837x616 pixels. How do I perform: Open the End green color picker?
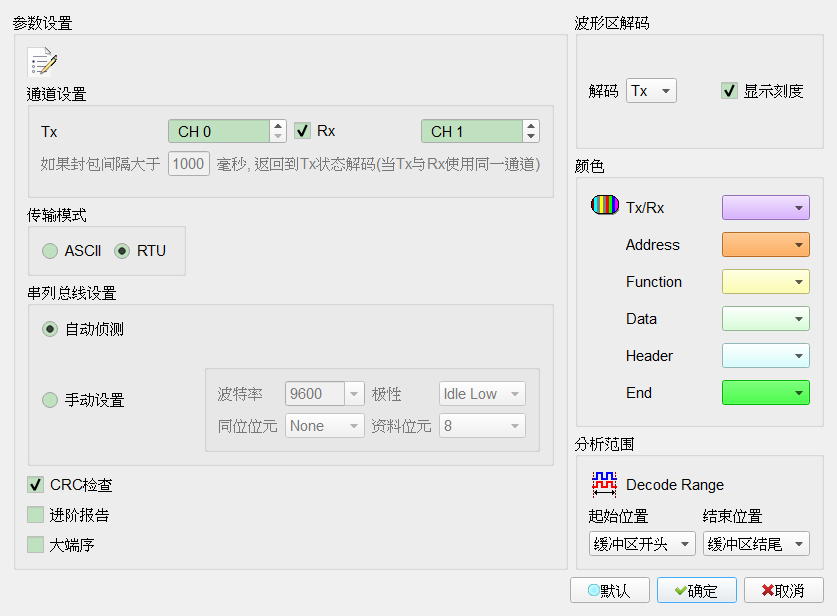[x=765, y=393]
